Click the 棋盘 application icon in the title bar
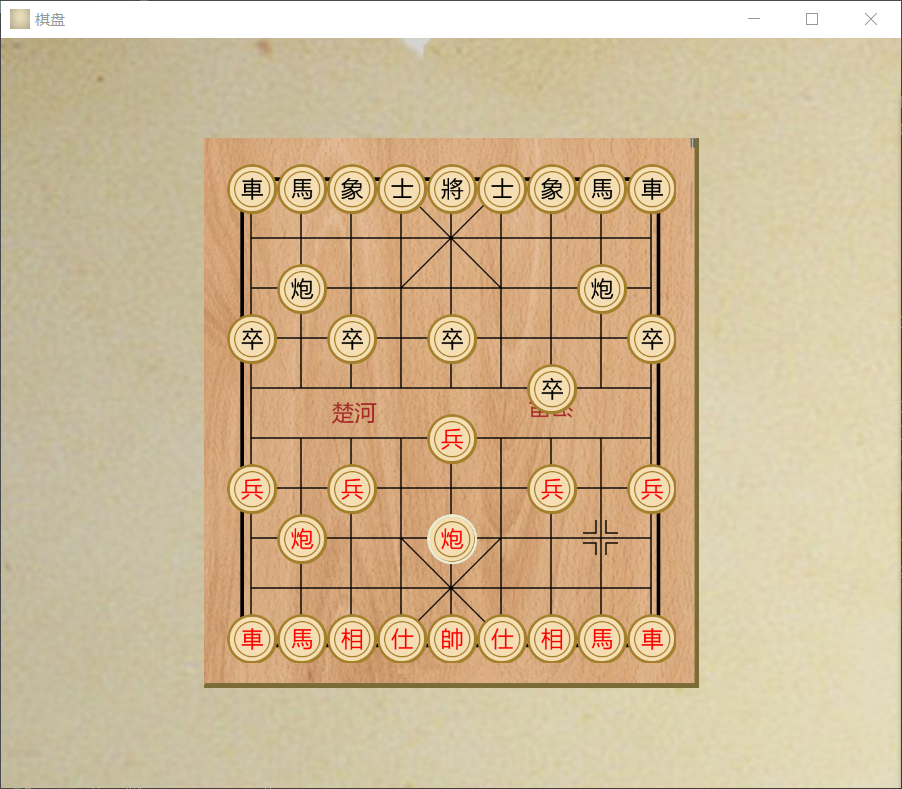Screen dimensions: 902x789 point(18,19)
